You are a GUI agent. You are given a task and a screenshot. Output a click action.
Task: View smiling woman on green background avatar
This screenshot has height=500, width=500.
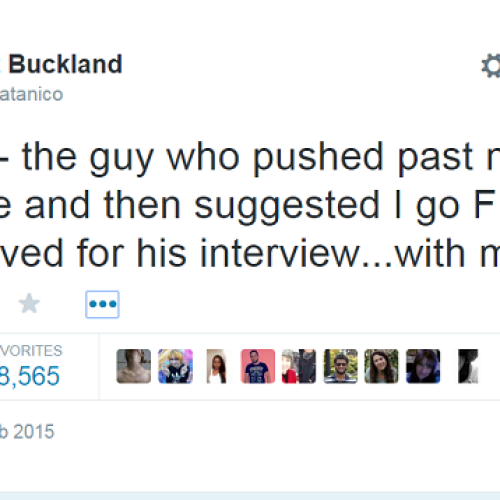382,366
